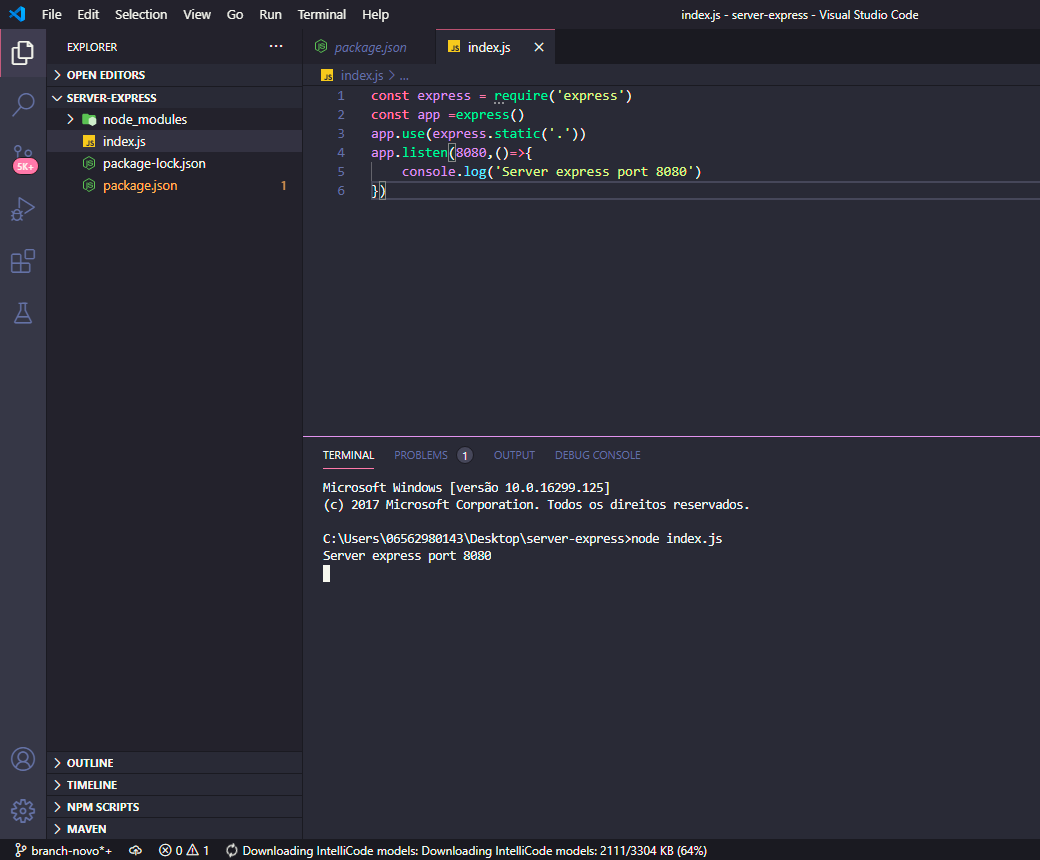Open the Run and Debug view

pos(23,209)
